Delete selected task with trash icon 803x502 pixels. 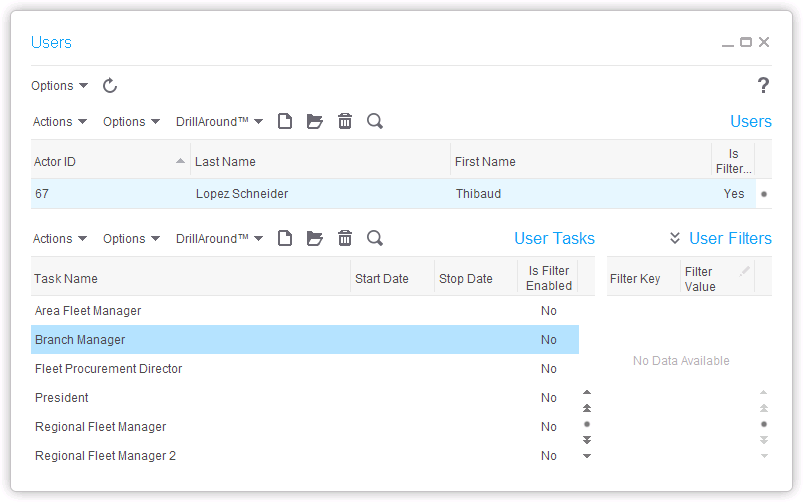point(345,239)
